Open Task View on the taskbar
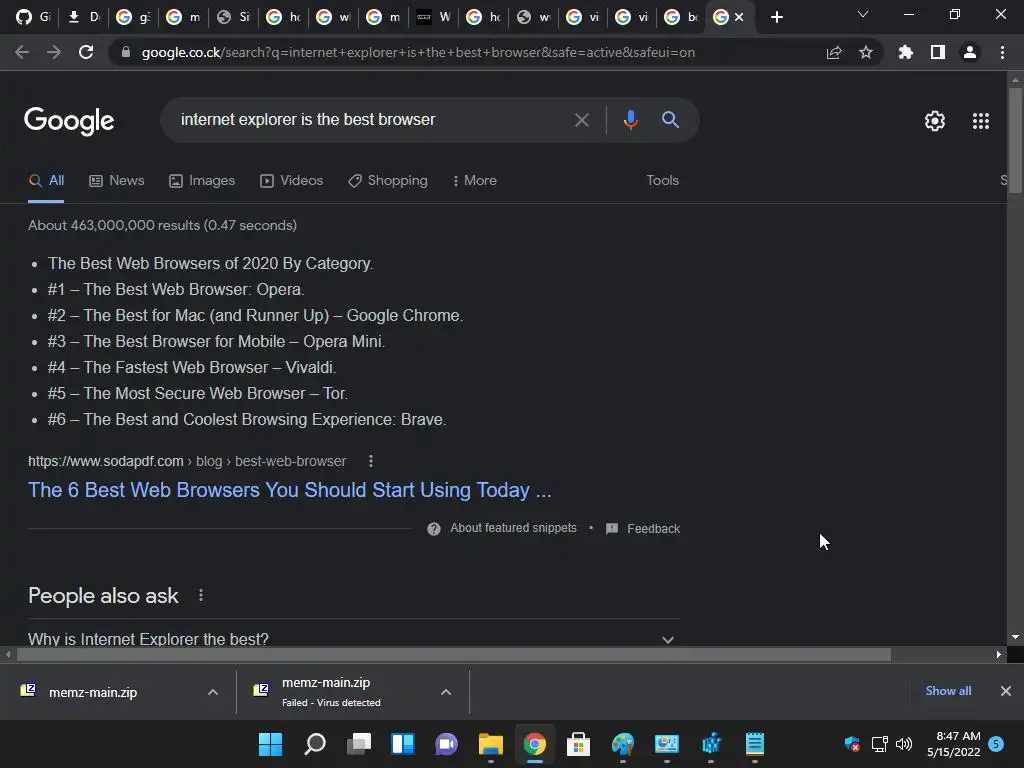 coord(359,744)
